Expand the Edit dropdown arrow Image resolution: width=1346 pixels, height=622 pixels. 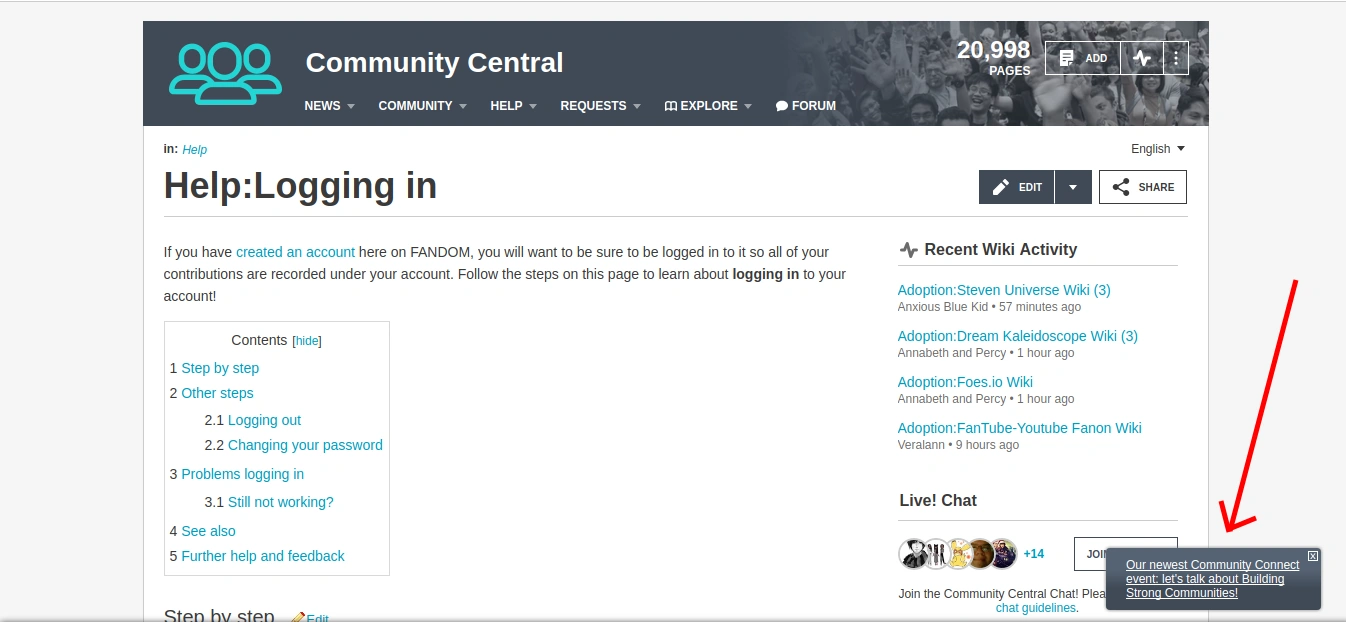[1073, 187]
